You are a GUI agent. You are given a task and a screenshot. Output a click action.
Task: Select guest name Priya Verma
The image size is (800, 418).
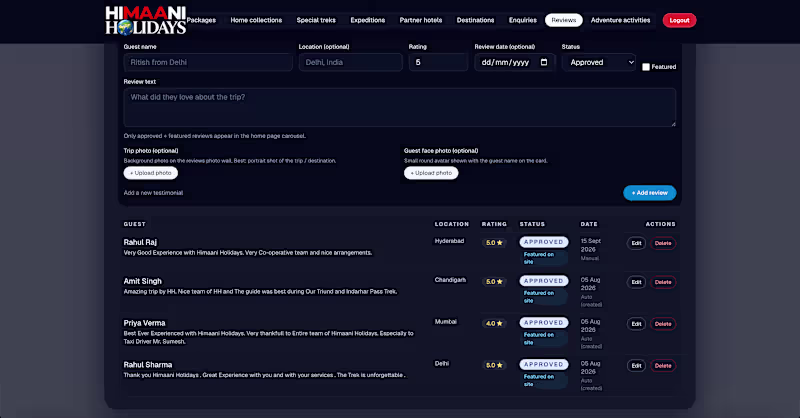point(144,323)
